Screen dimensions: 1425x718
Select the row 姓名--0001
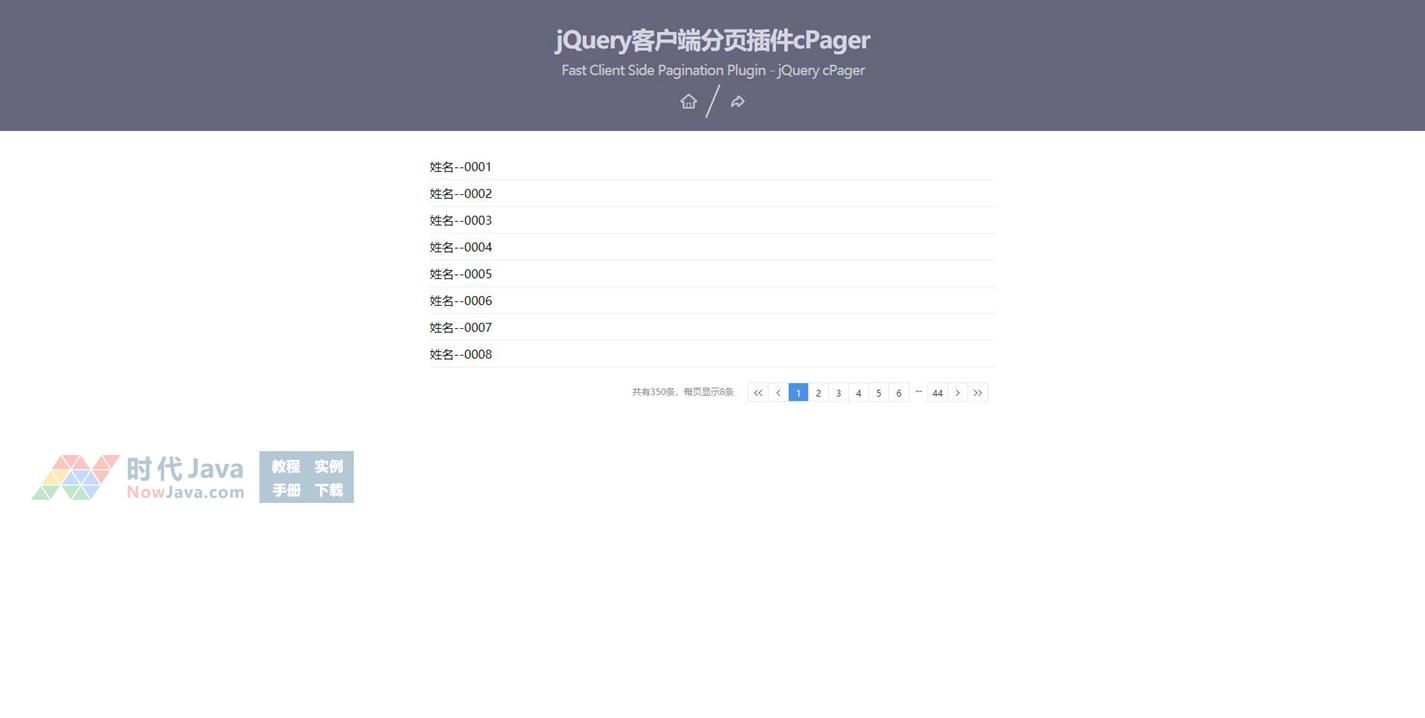point(461,167)
